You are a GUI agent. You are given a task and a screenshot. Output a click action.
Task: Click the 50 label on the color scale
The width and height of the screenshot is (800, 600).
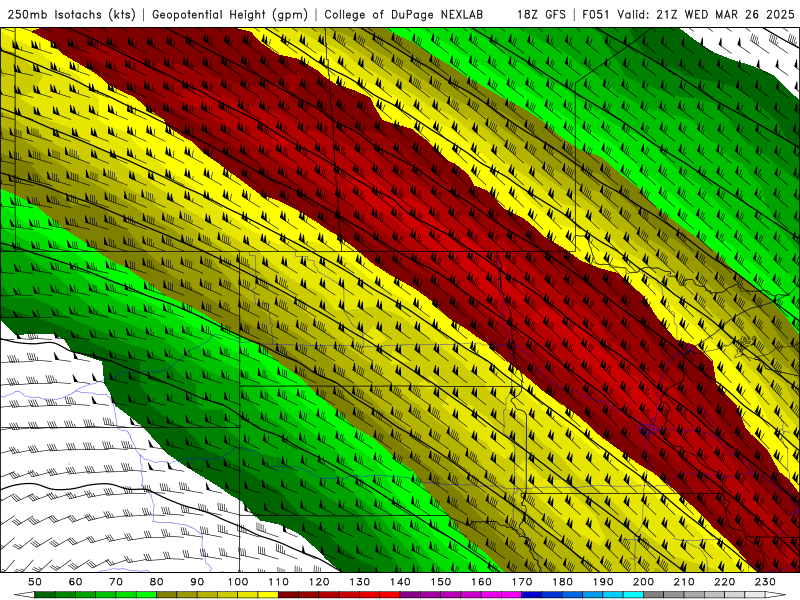[35, 582]
